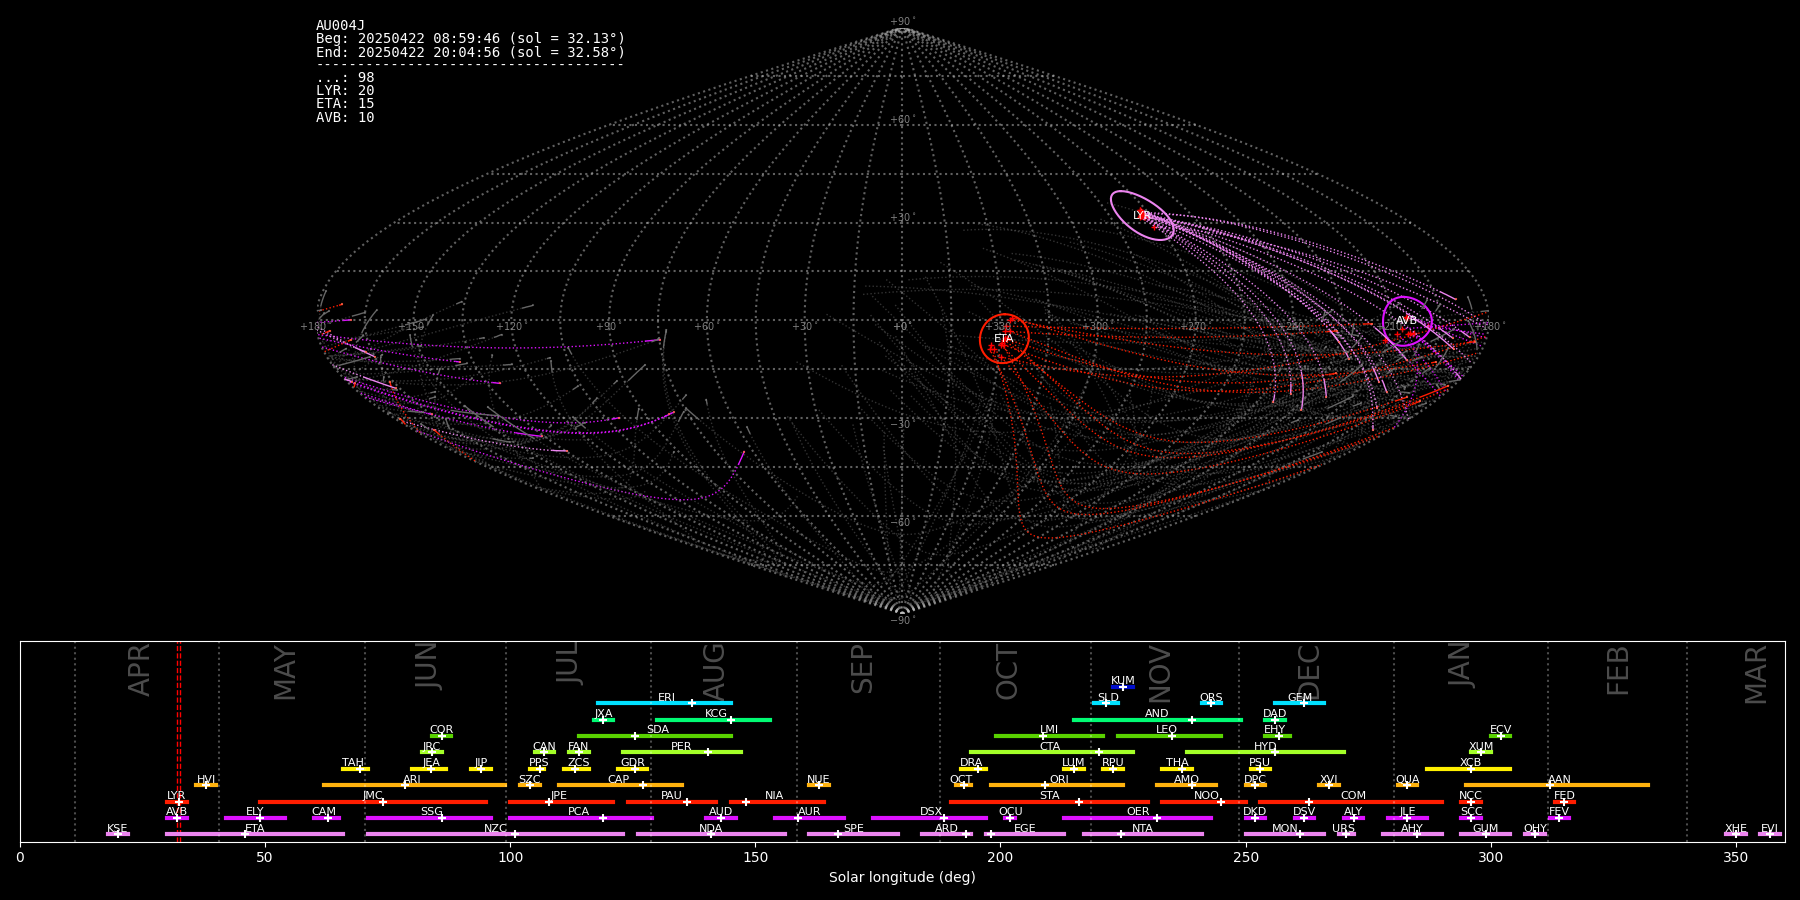
Task: Click the DEC month label in timeline
Action: (1309, 672)
